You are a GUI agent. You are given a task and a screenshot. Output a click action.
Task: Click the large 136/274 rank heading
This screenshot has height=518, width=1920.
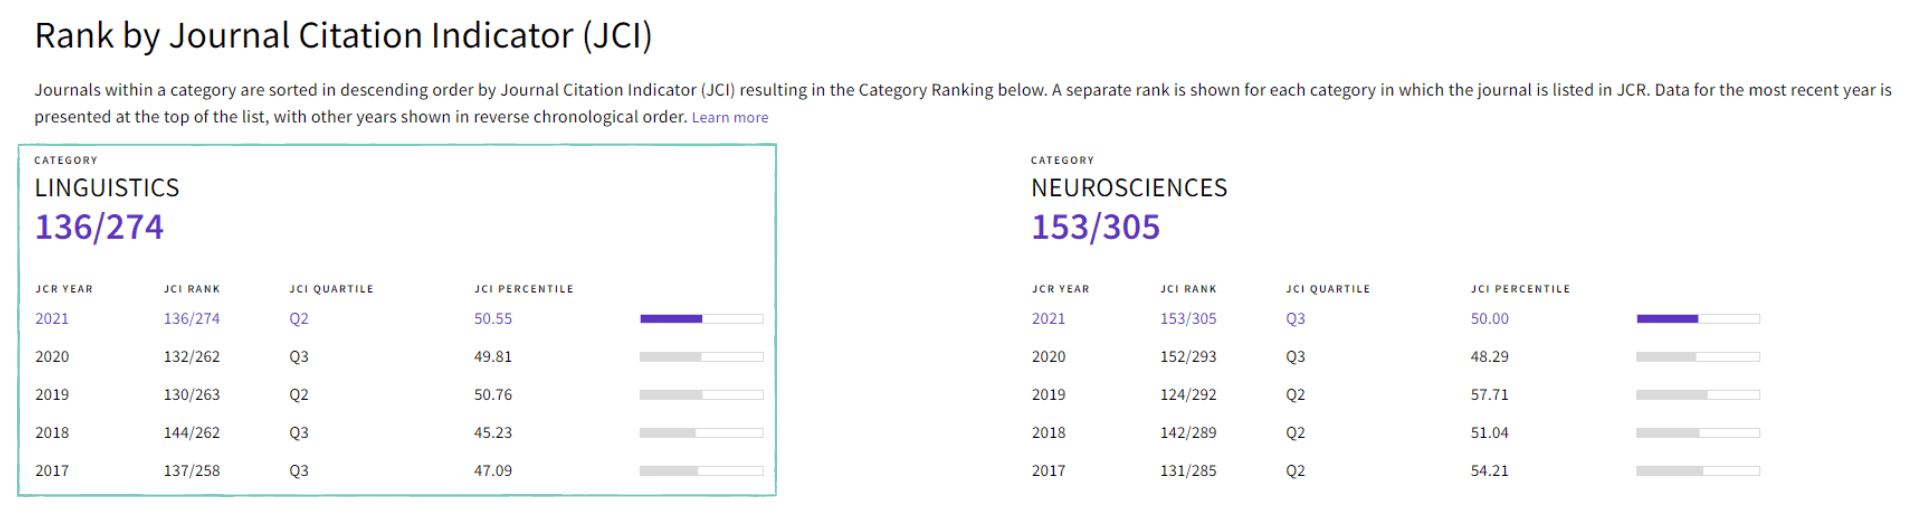[x=99, y=228]
